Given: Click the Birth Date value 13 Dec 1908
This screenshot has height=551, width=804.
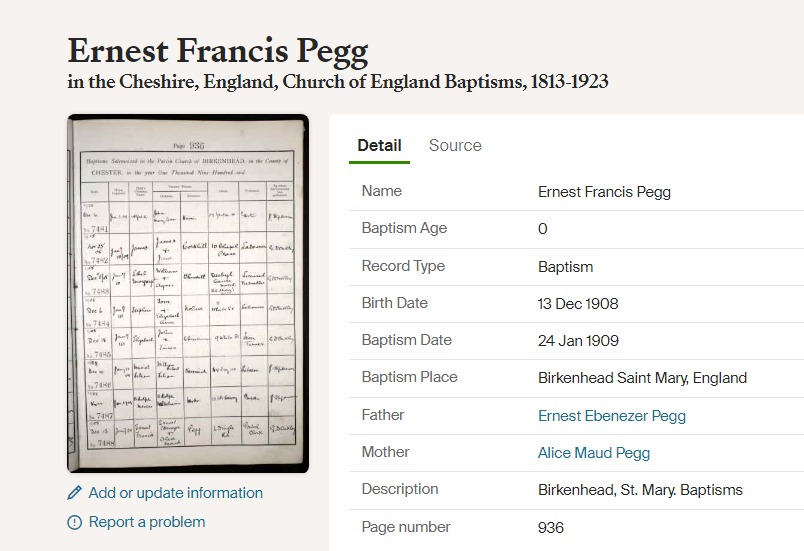Looking at the screenshot, I should [578, 304].
